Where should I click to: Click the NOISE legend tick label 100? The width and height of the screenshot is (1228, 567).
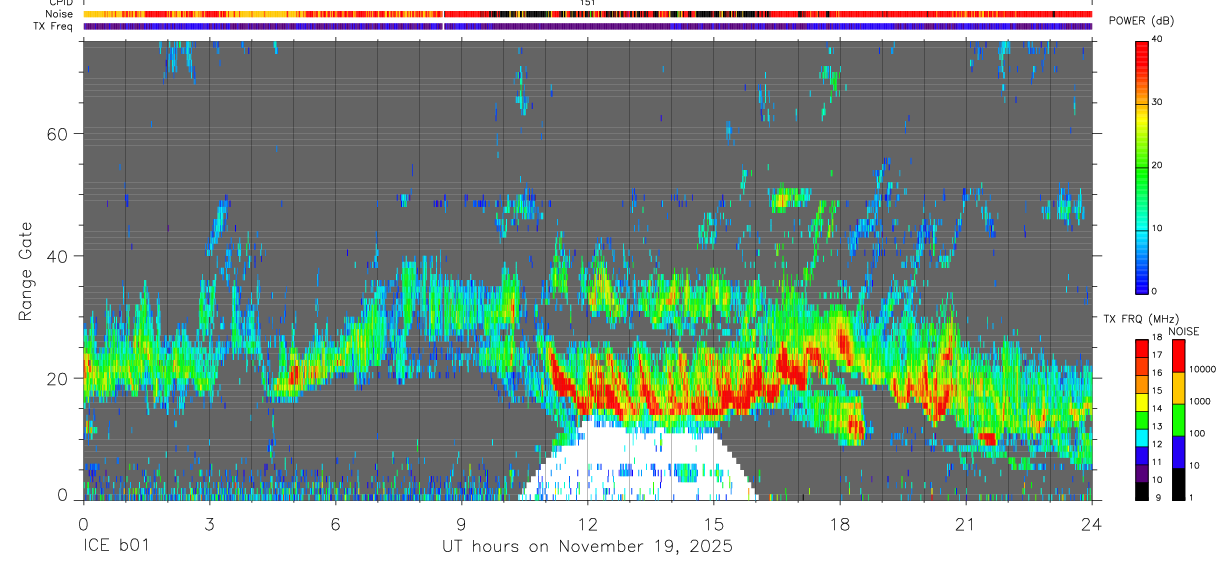[1196, 433]
